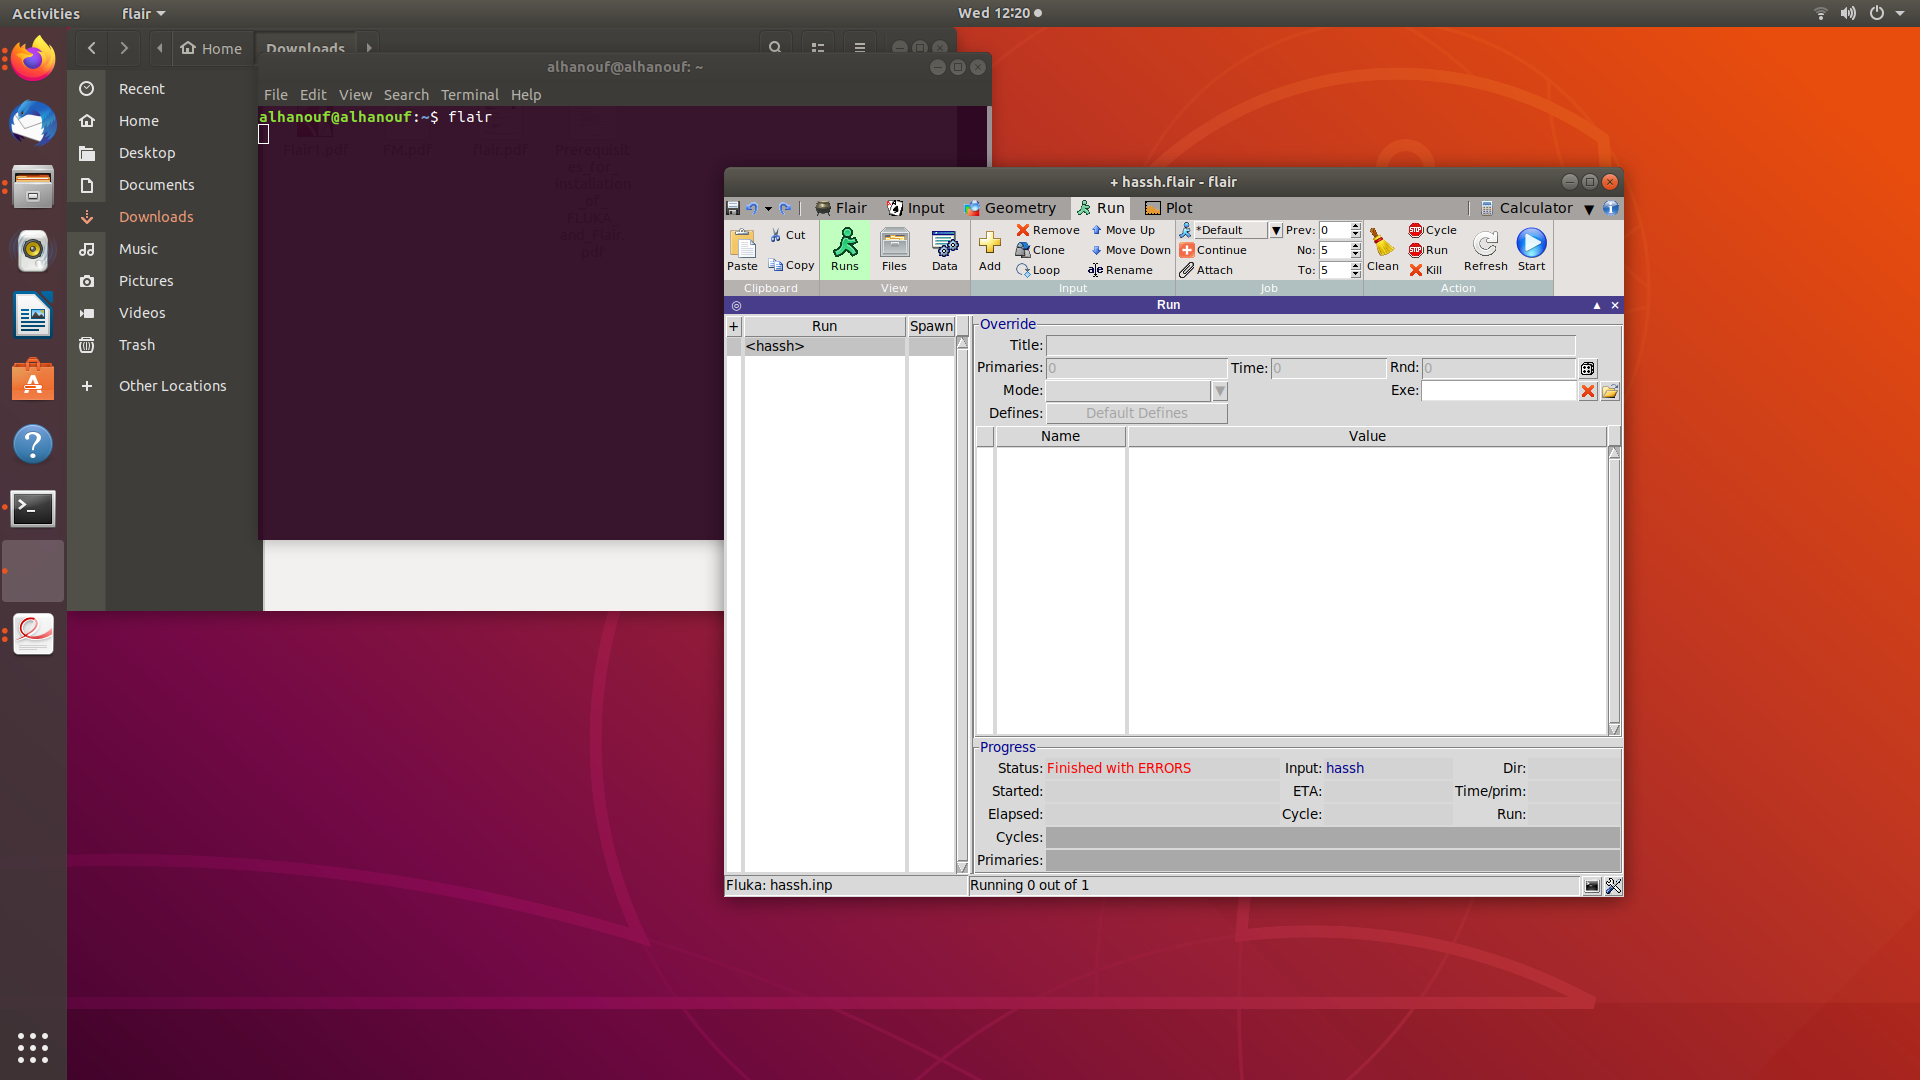Open Trash in the file manager sidebar
This screenshot has width=1920, height=1080.
tap(137, 345)
